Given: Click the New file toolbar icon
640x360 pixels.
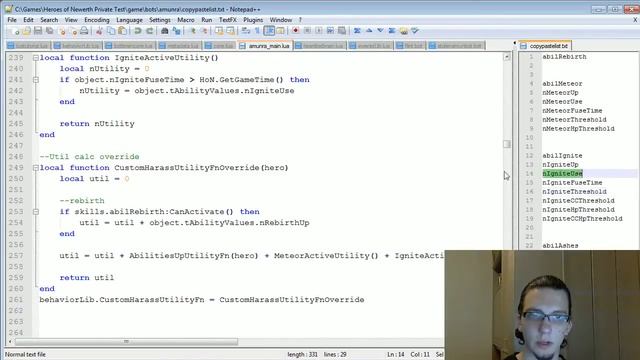Looking at the screenshot, I should point(15,31).
